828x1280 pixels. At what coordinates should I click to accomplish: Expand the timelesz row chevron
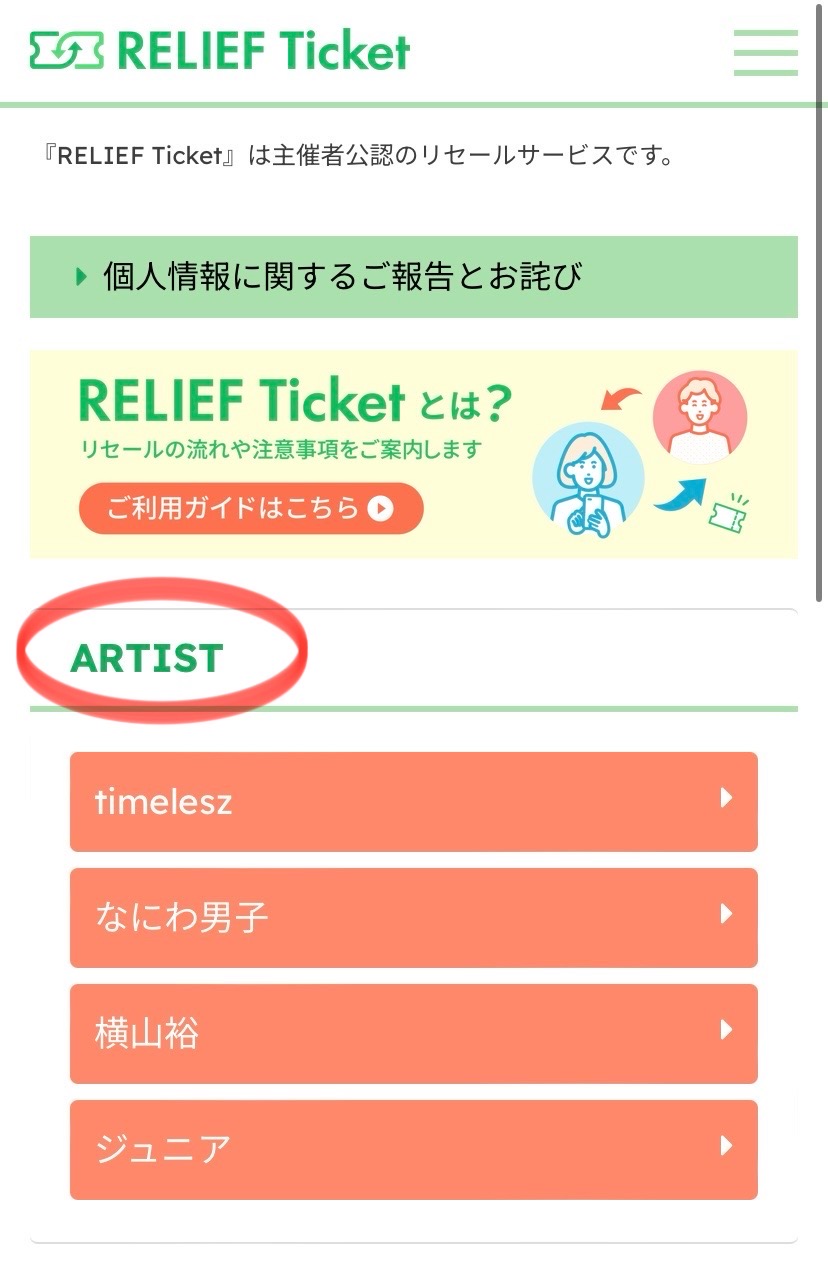tap(727, 798)
